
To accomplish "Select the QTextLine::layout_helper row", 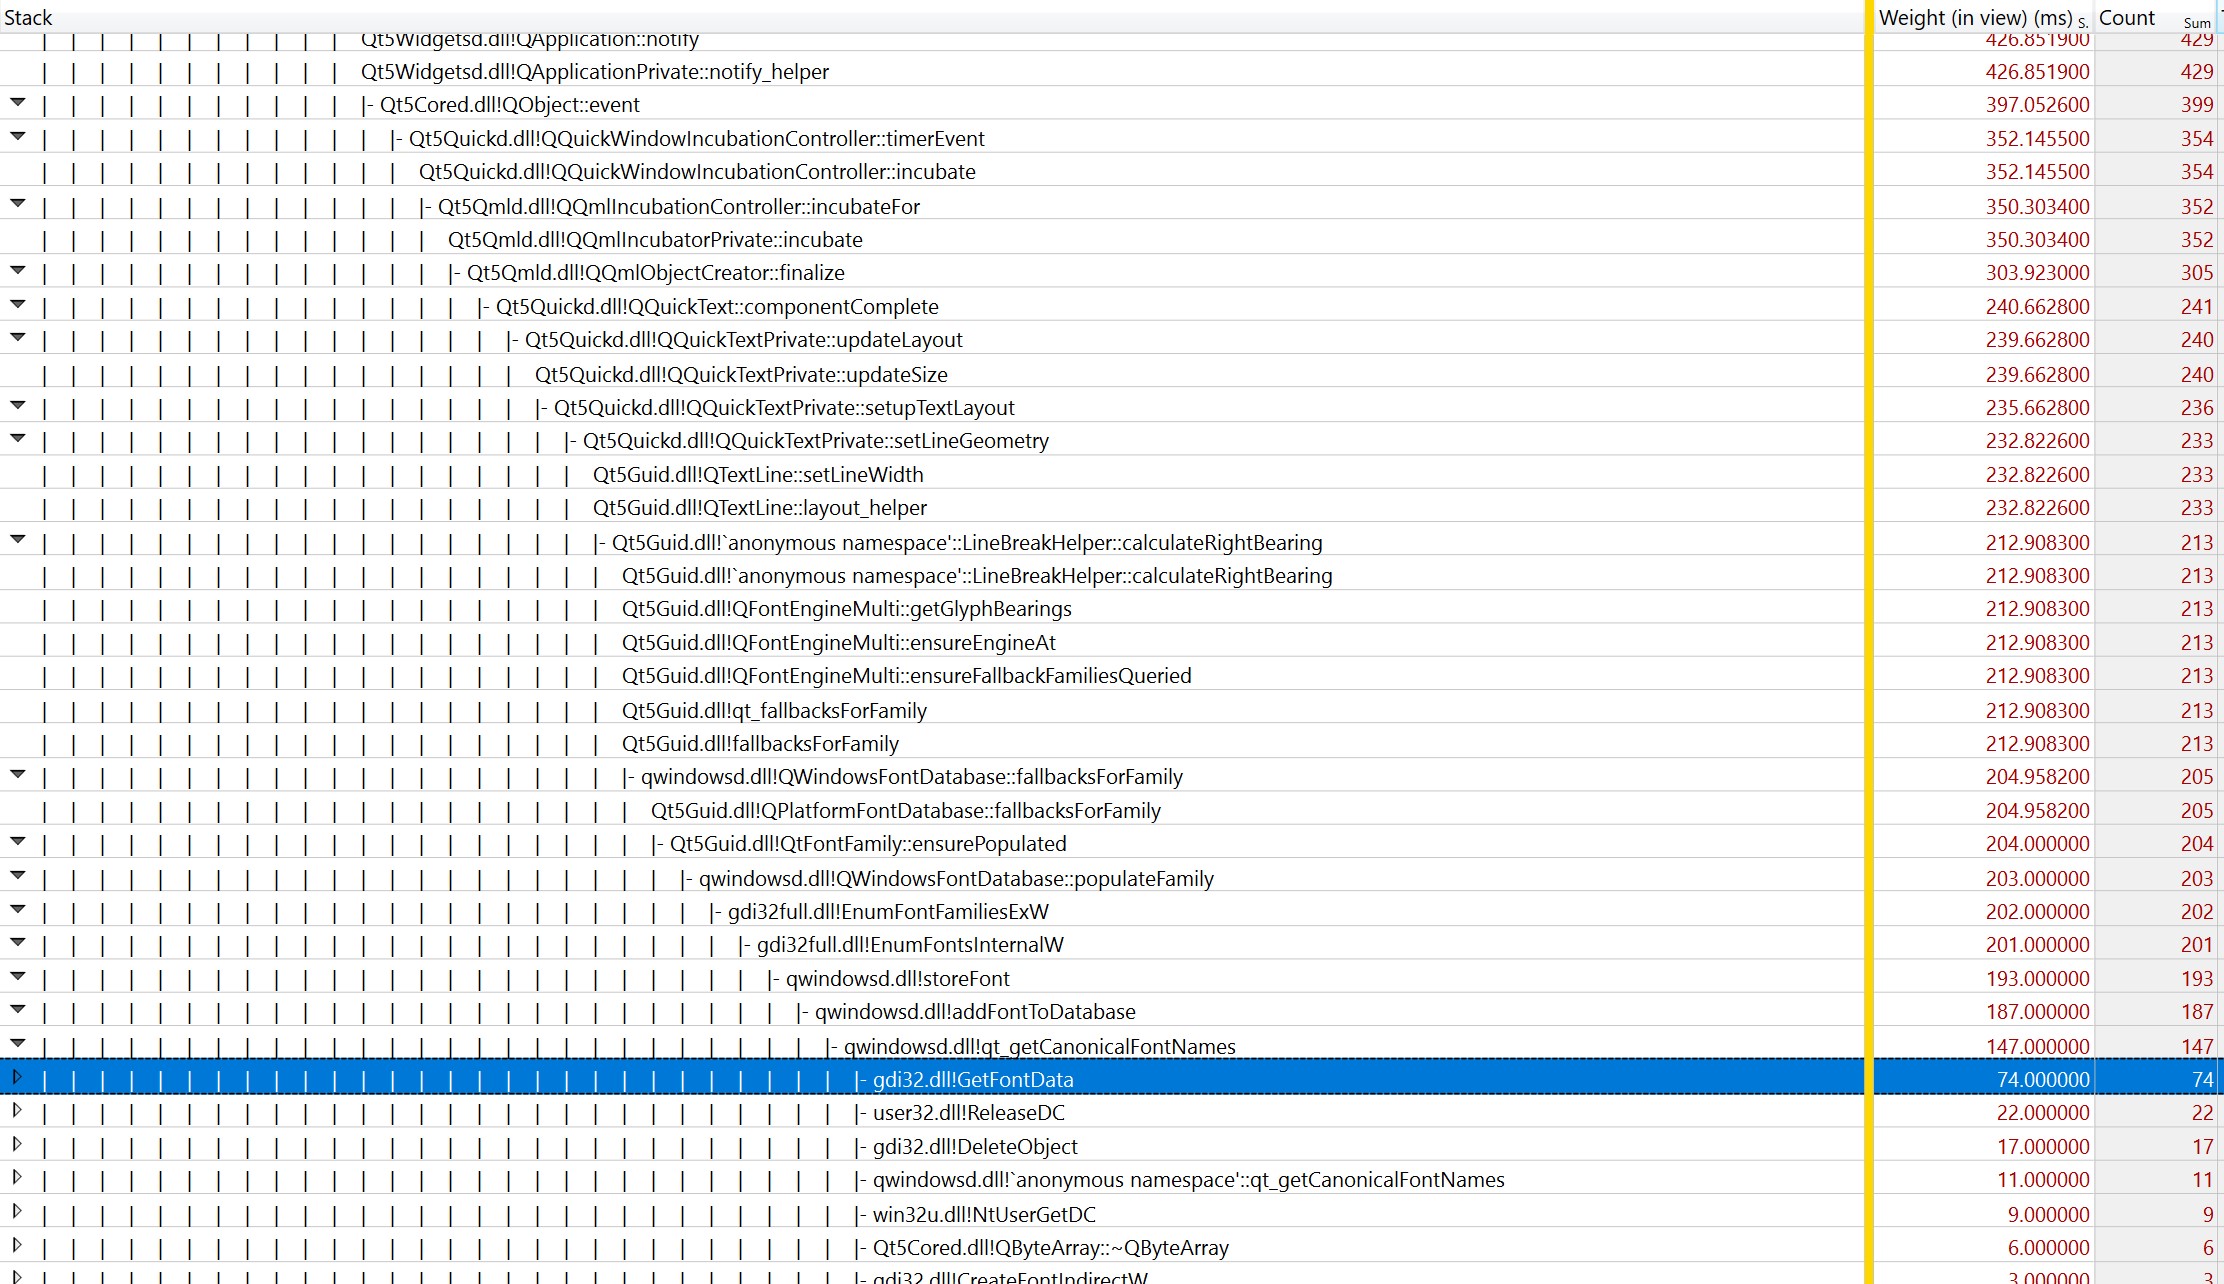I will coord(759,508).
